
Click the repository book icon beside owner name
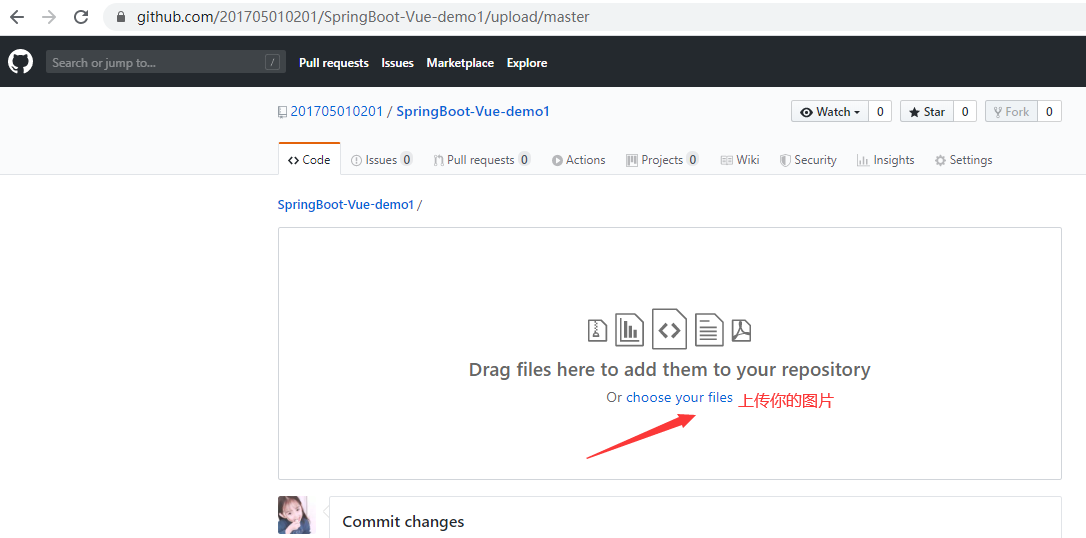(282, 111)
